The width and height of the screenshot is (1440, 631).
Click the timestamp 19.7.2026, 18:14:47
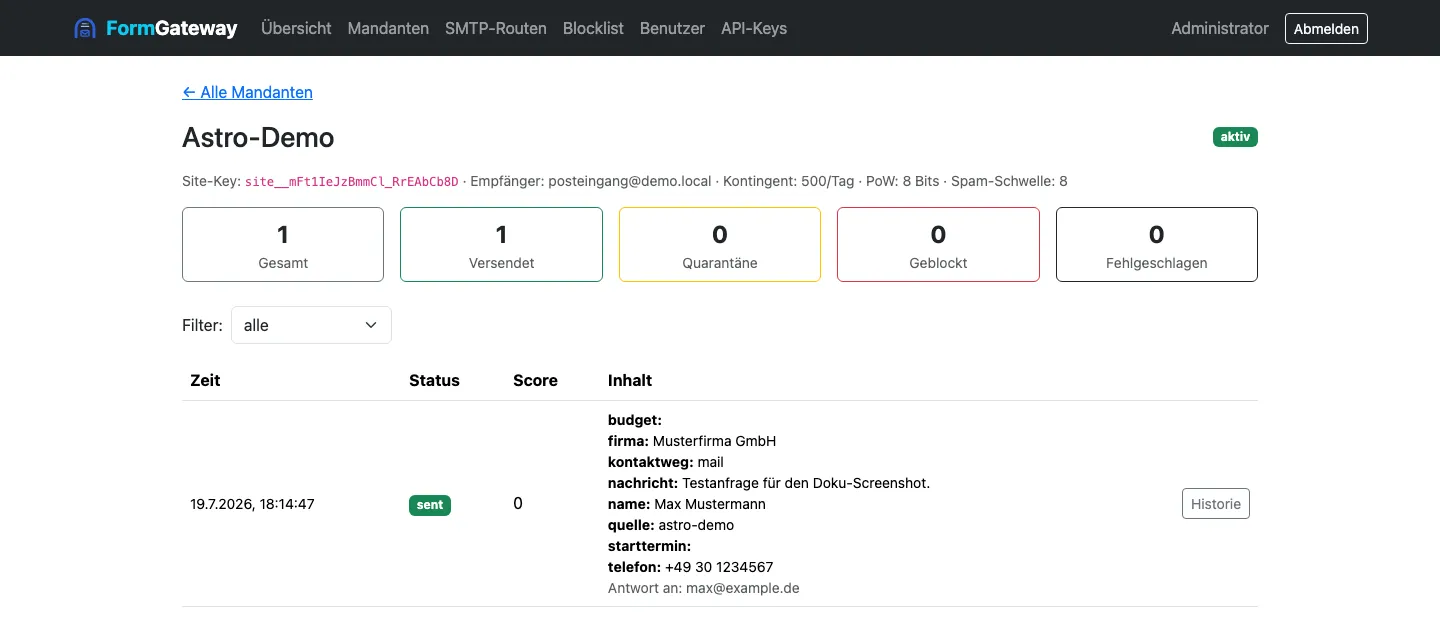coord(252,504)
